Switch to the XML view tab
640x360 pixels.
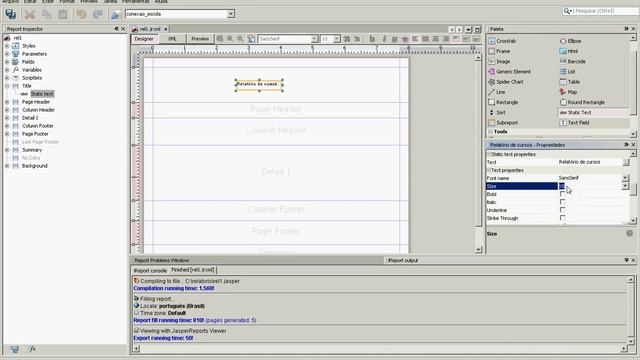pos(172,39)
